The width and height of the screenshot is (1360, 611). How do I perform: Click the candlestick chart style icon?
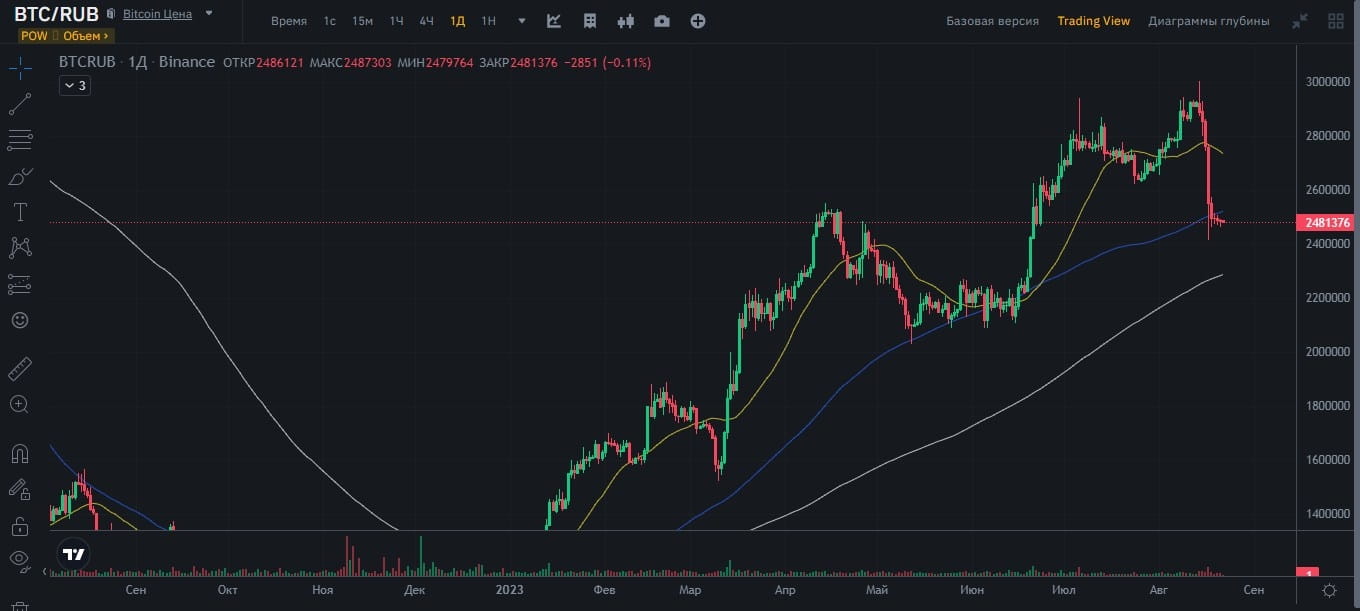click(626, 21)
